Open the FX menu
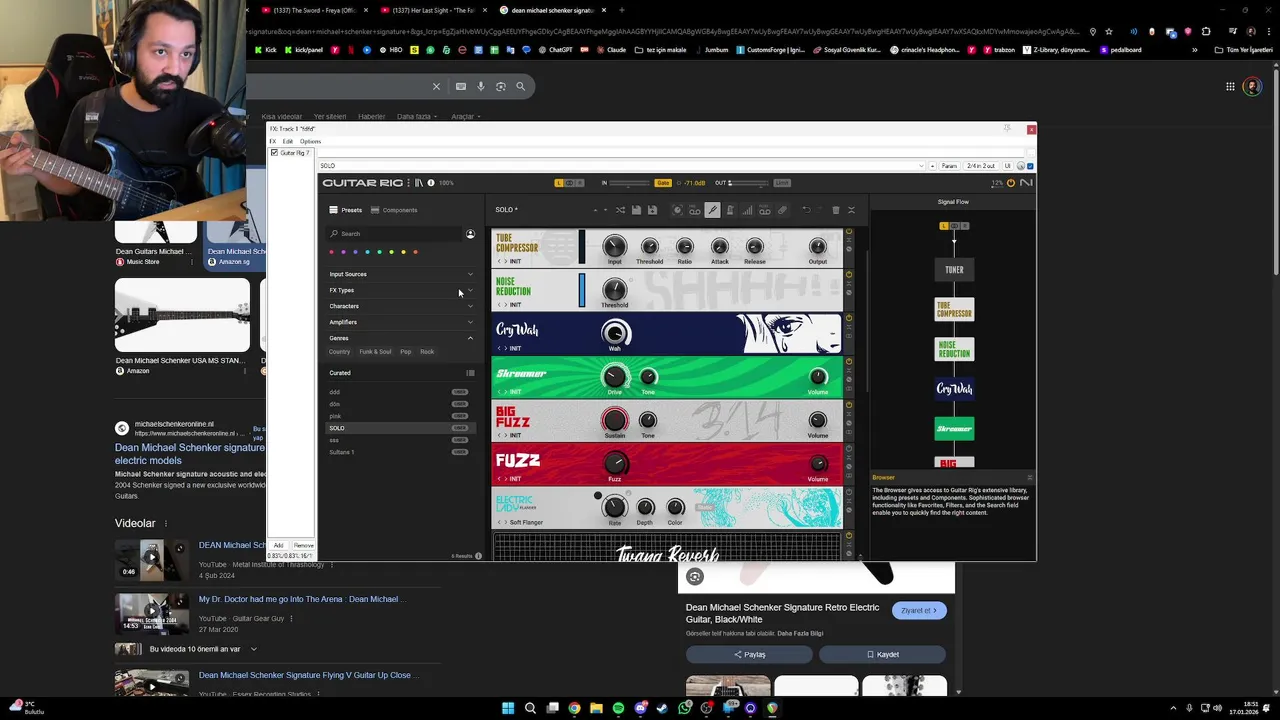The width and height of the screenshot is (1280, 720). [x=272, y=141]
